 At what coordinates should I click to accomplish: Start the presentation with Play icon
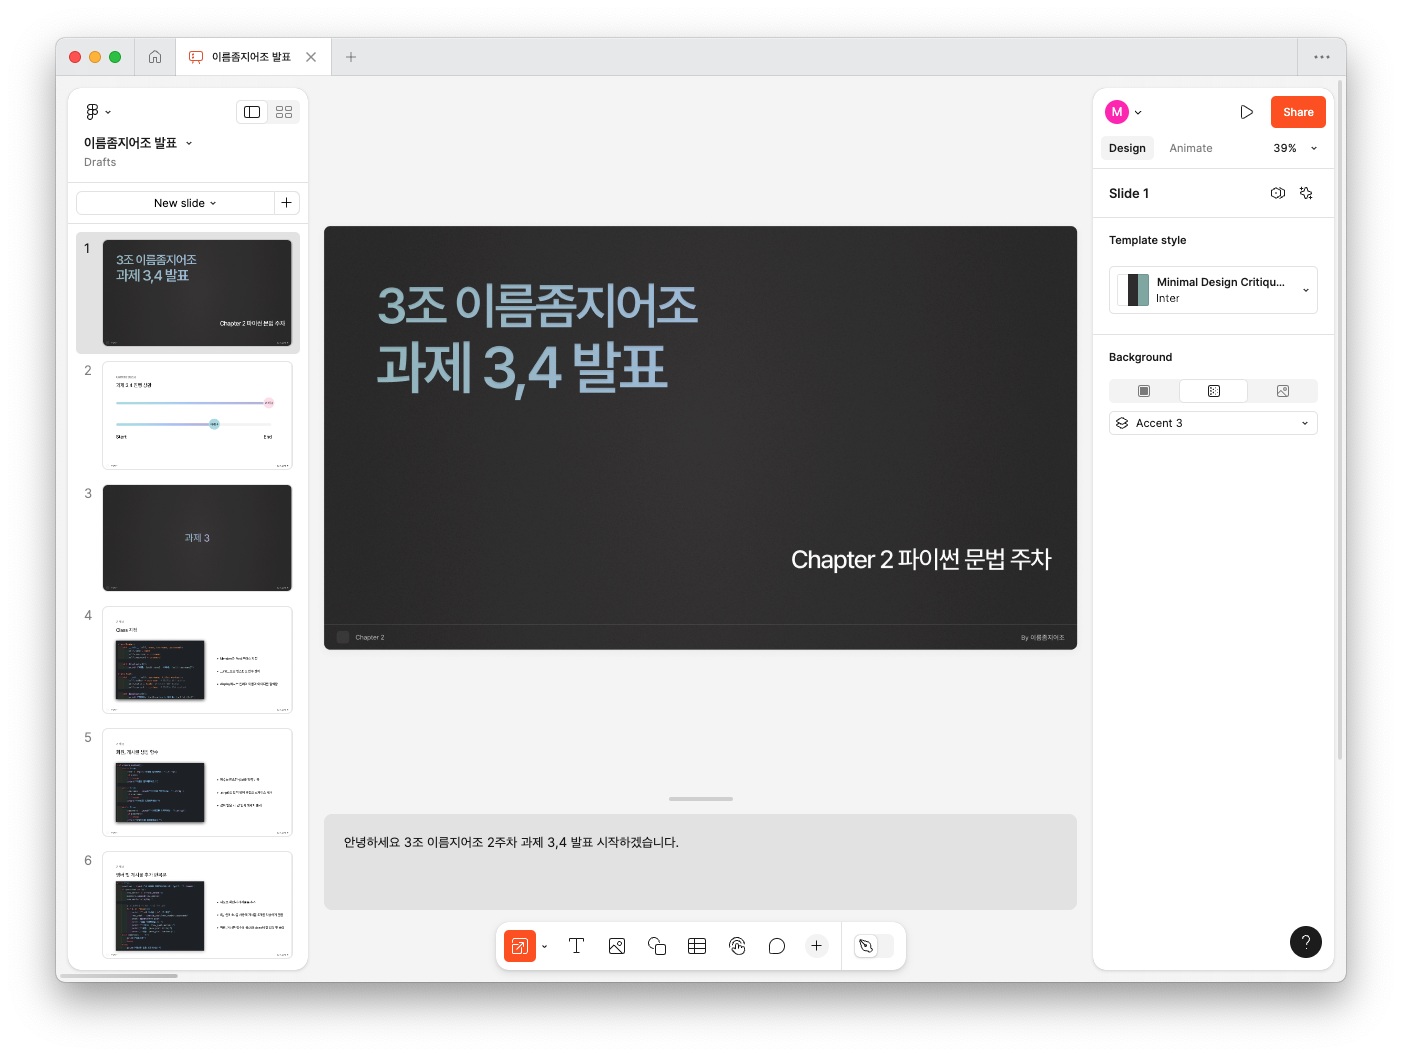[x=1247, y=112]
